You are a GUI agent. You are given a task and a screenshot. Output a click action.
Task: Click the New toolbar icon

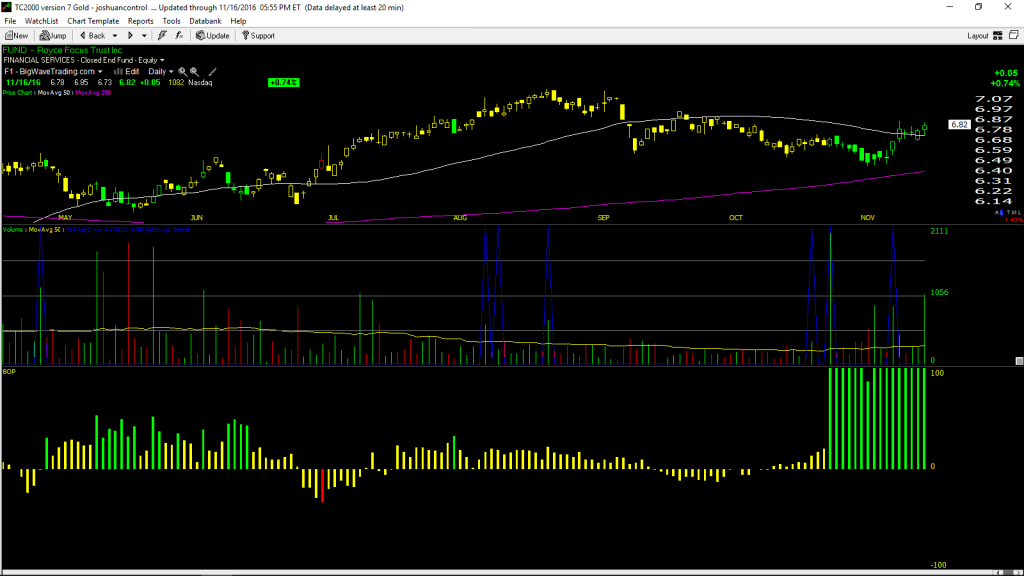16,36
